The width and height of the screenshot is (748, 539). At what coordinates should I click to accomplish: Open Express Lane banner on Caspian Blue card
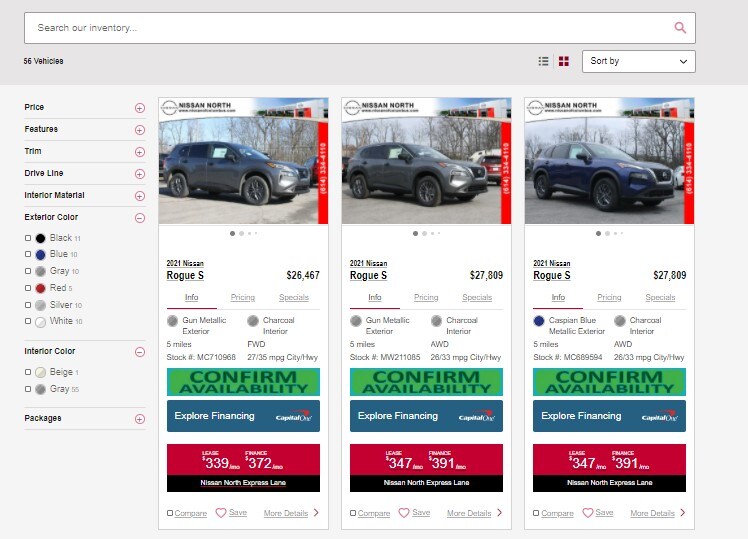click(x=610, y=468)
